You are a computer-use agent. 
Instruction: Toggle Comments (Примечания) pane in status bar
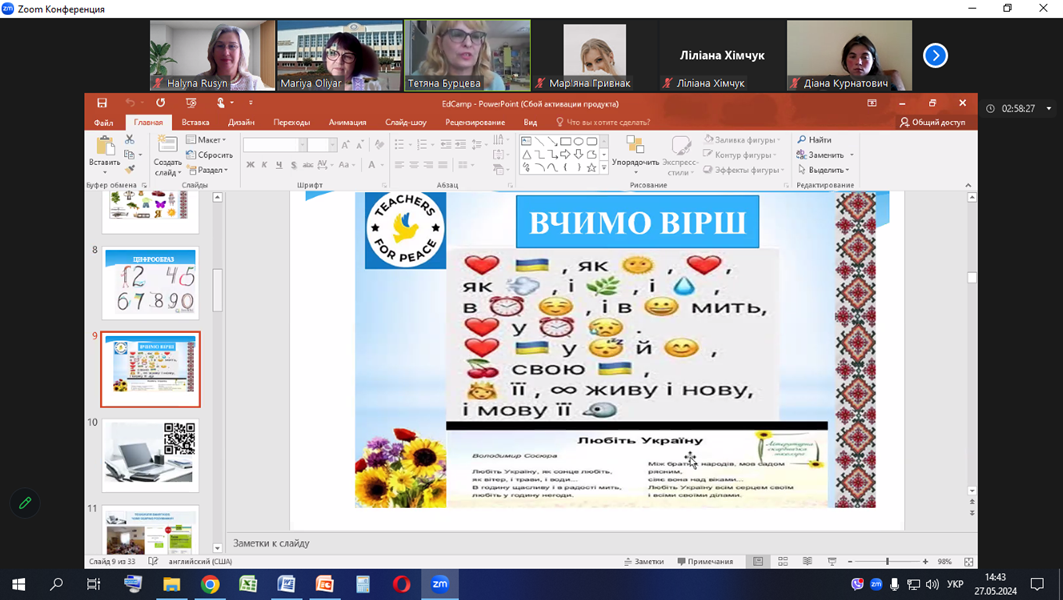(x=705, y=562)
